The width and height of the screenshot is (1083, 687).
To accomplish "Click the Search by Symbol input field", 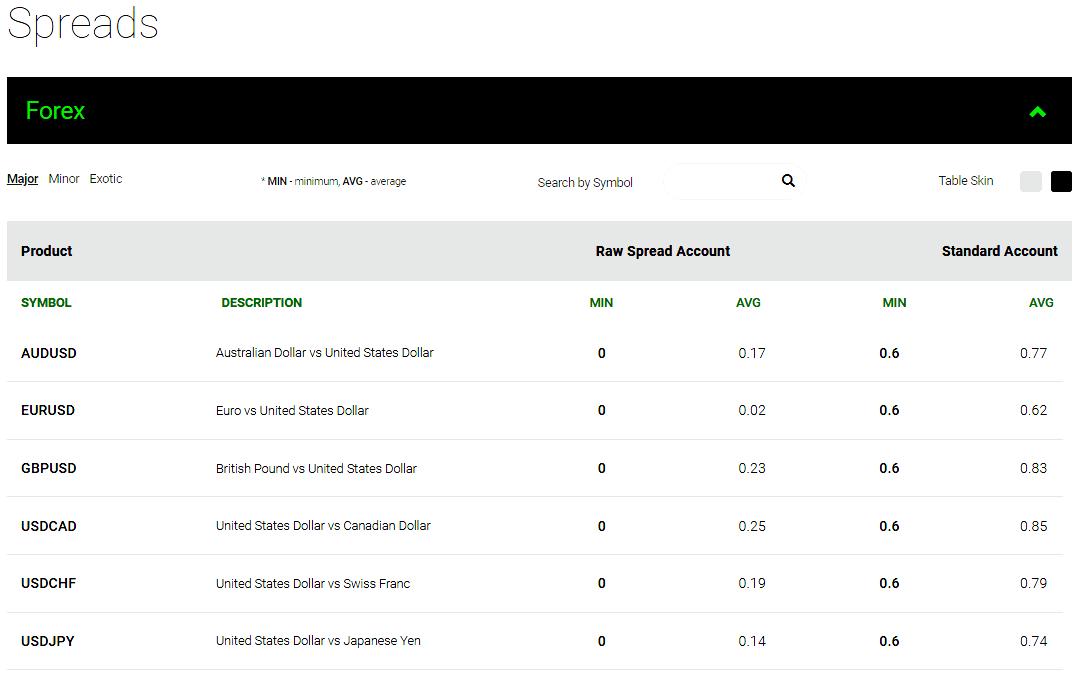I will pos(720,182).
